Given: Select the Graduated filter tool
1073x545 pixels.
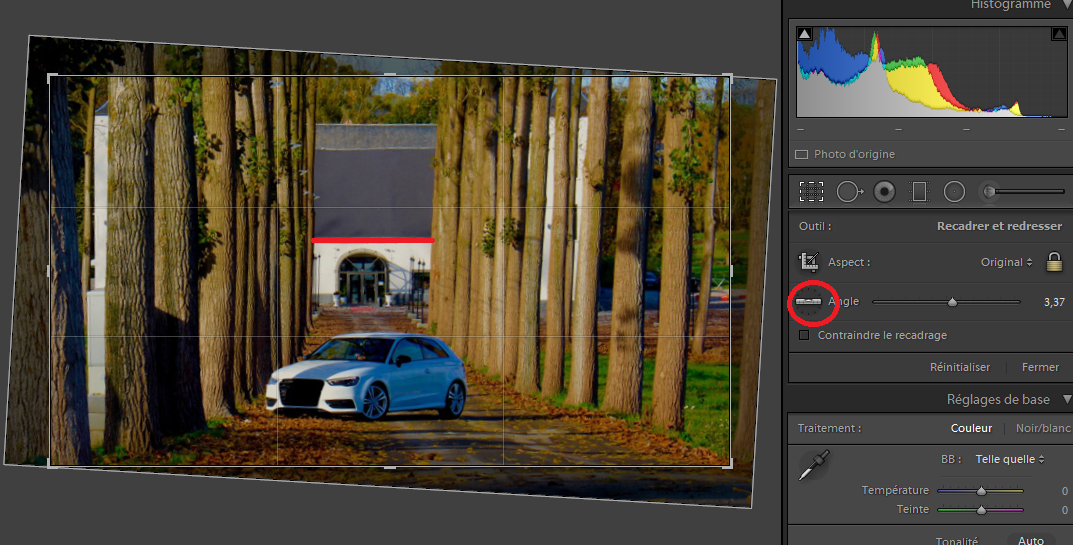Looking at the screenshot, I should [x=919, y=191].
